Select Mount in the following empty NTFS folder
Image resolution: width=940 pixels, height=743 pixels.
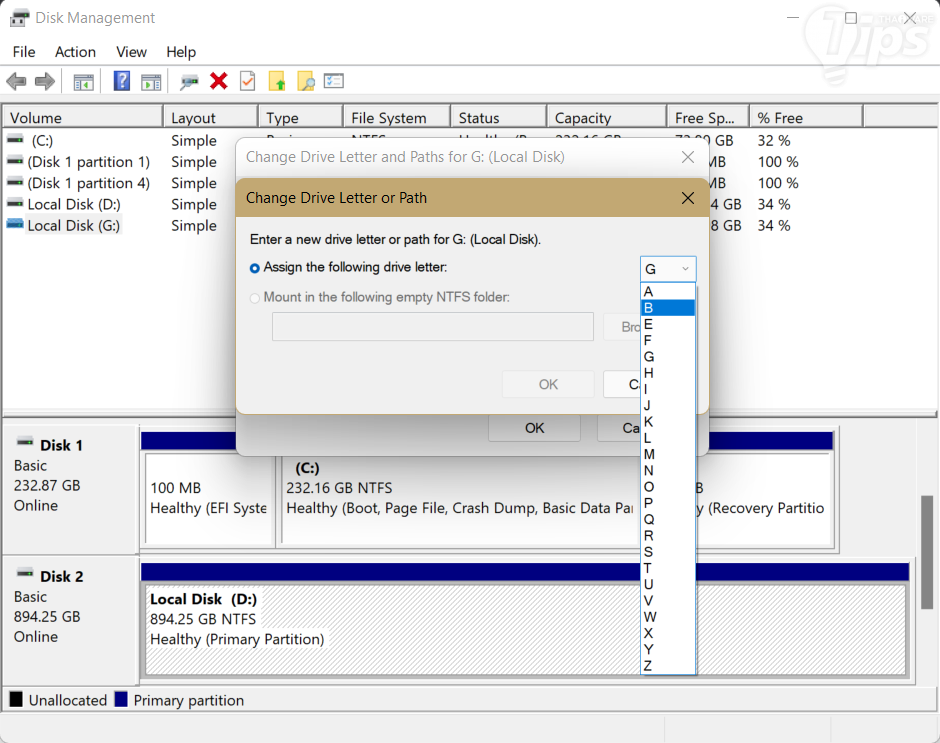255,298
